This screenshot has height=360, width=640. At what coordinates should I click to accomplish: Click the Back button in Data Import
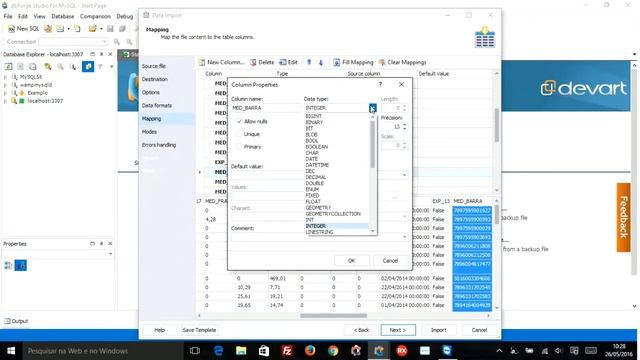(x=361, y=330)
